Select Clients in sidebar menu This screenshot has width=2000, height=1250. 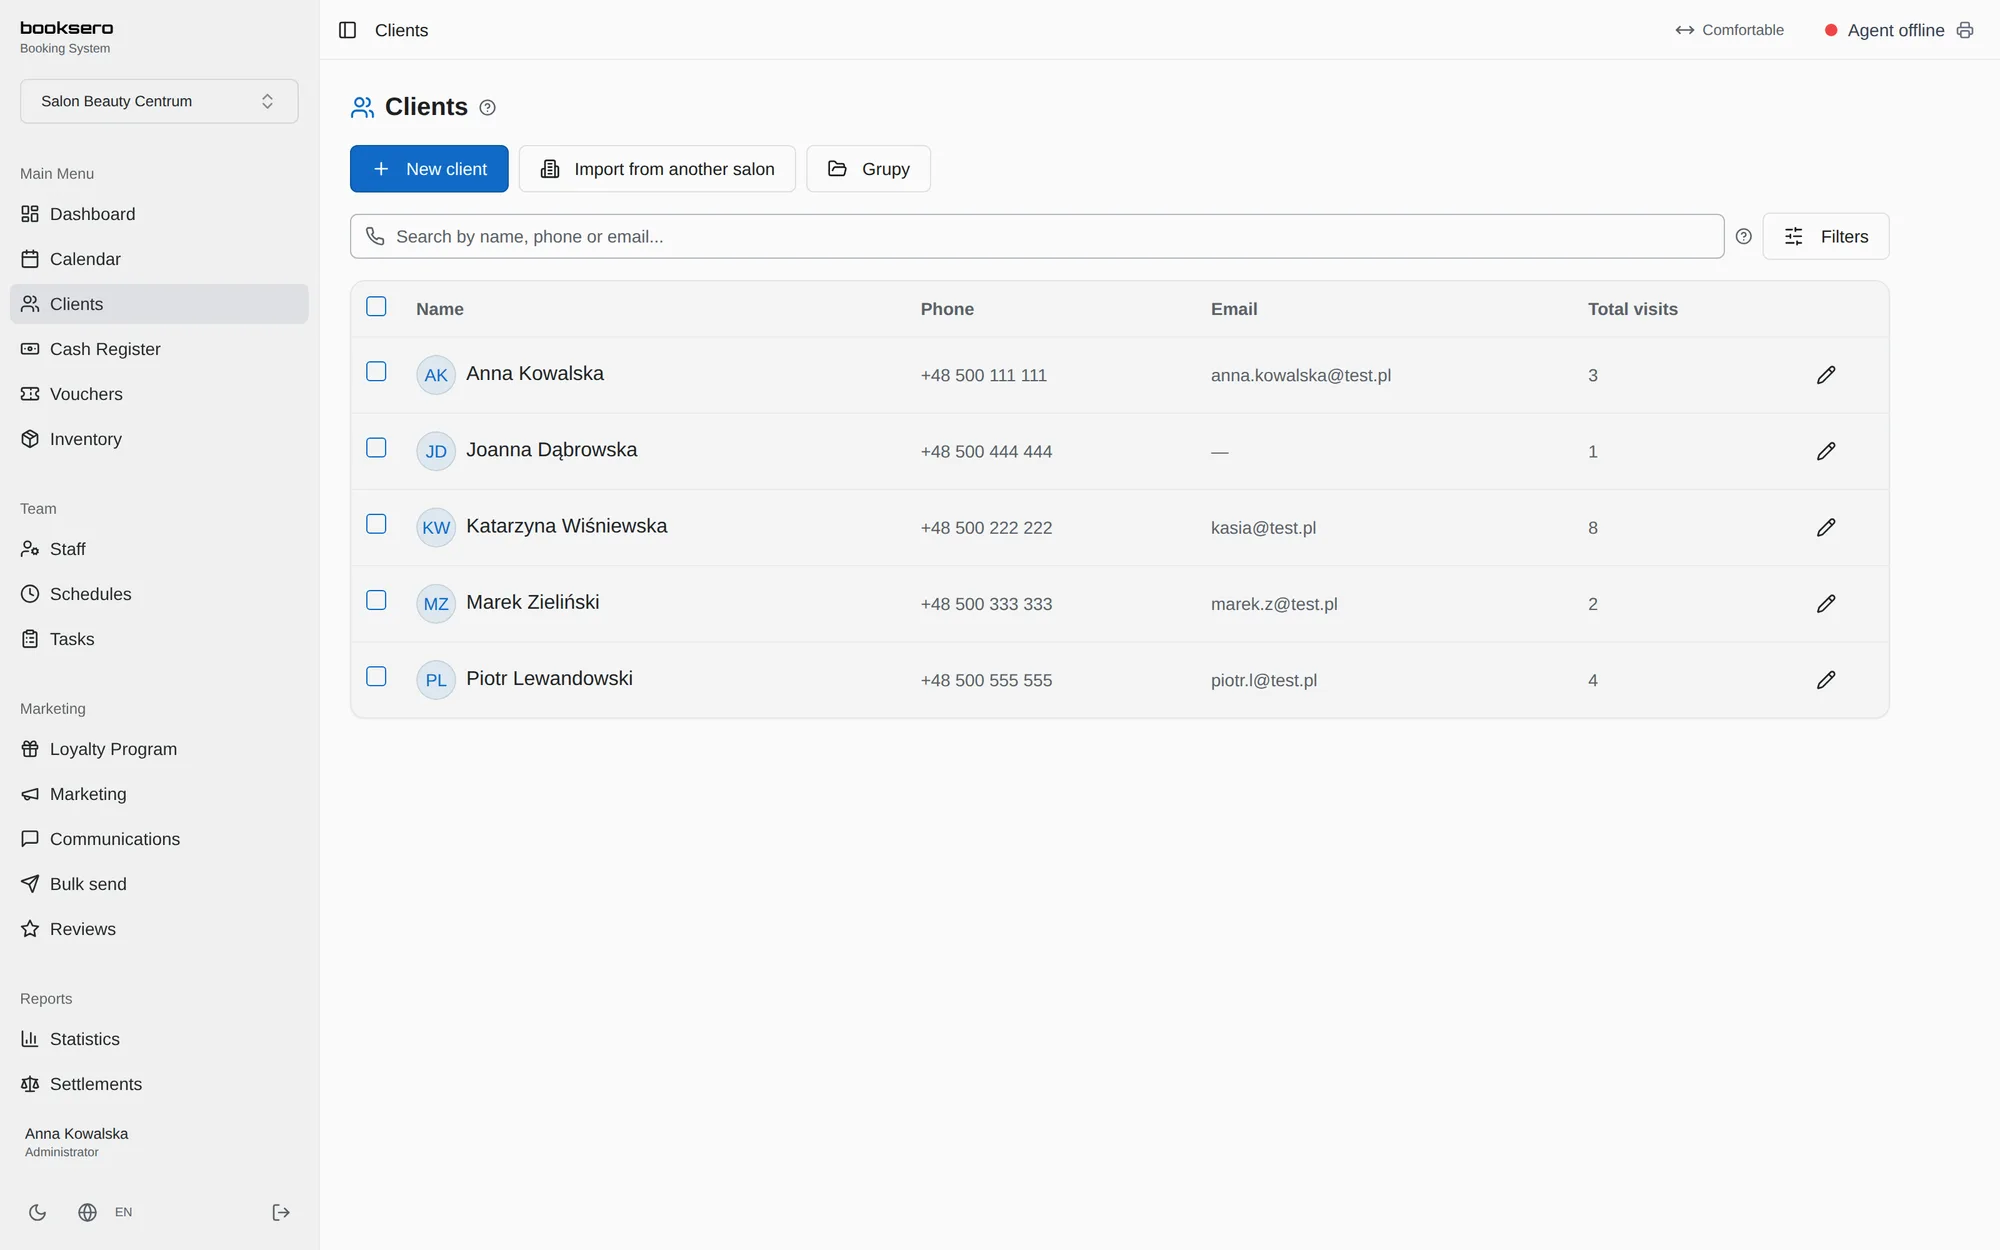tap(159, 304)
